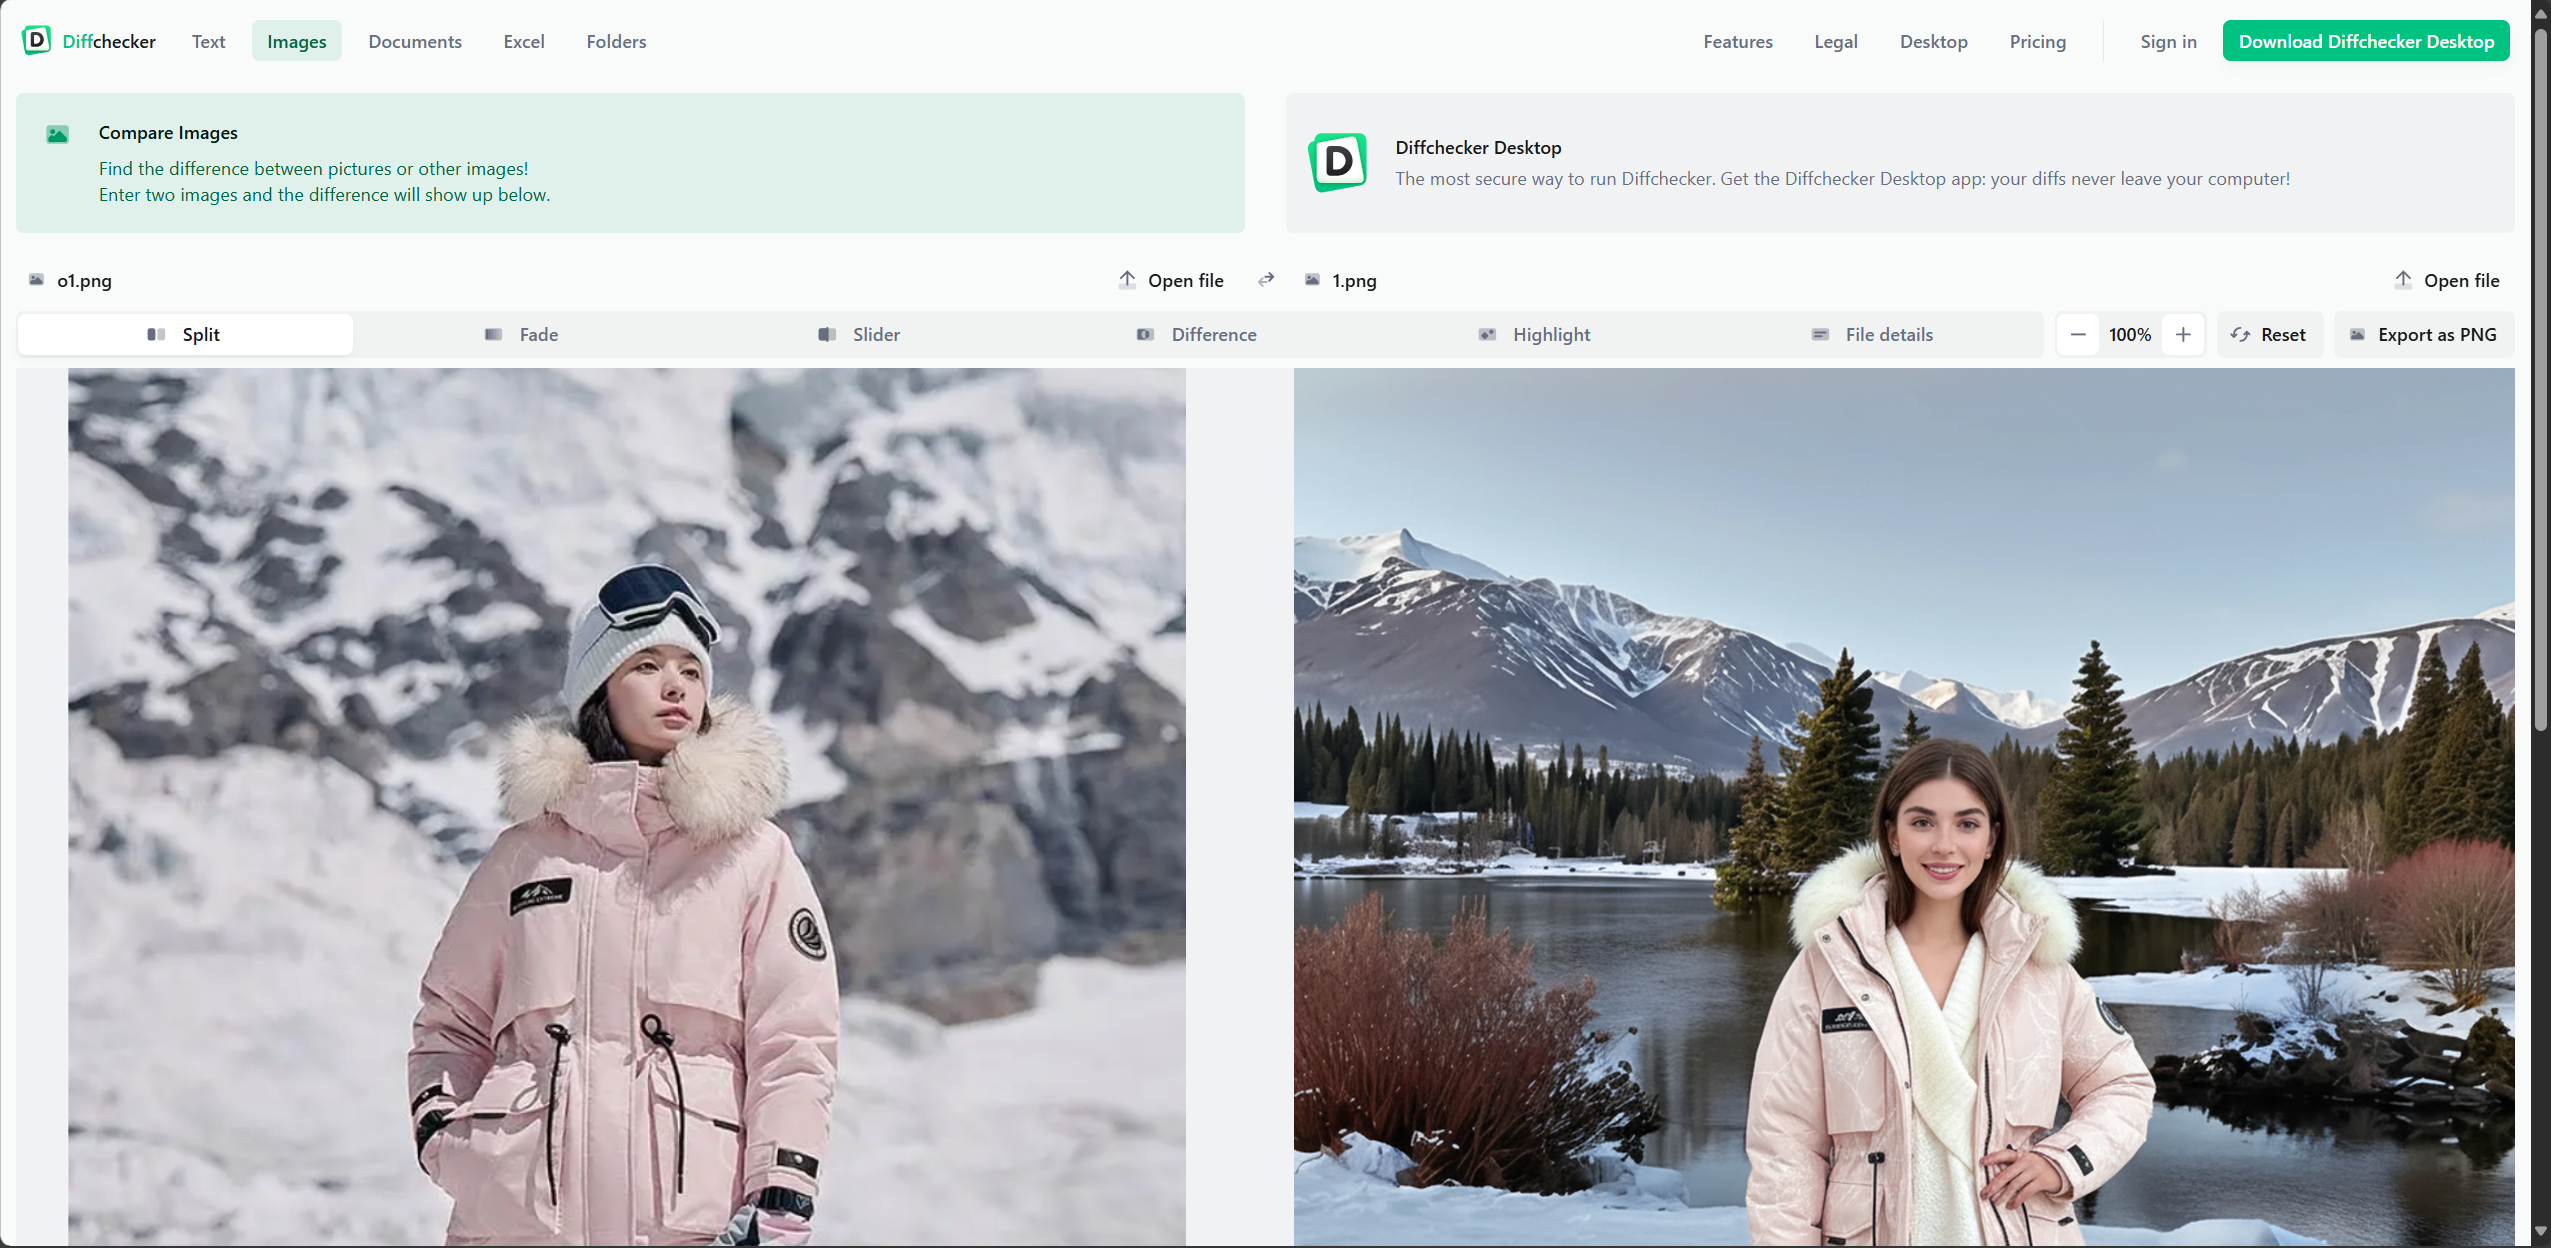This screenshot has height=1248, width=2551.
Task: Open the Documents comparison tab
Action: pos(415,41)
